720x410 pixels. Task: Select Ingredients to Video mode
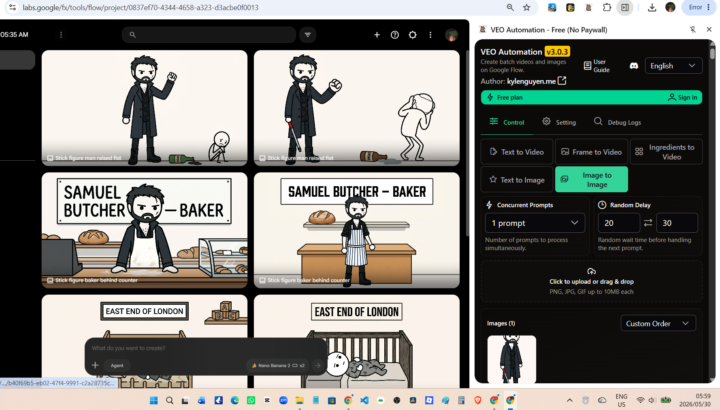[666, 152]
